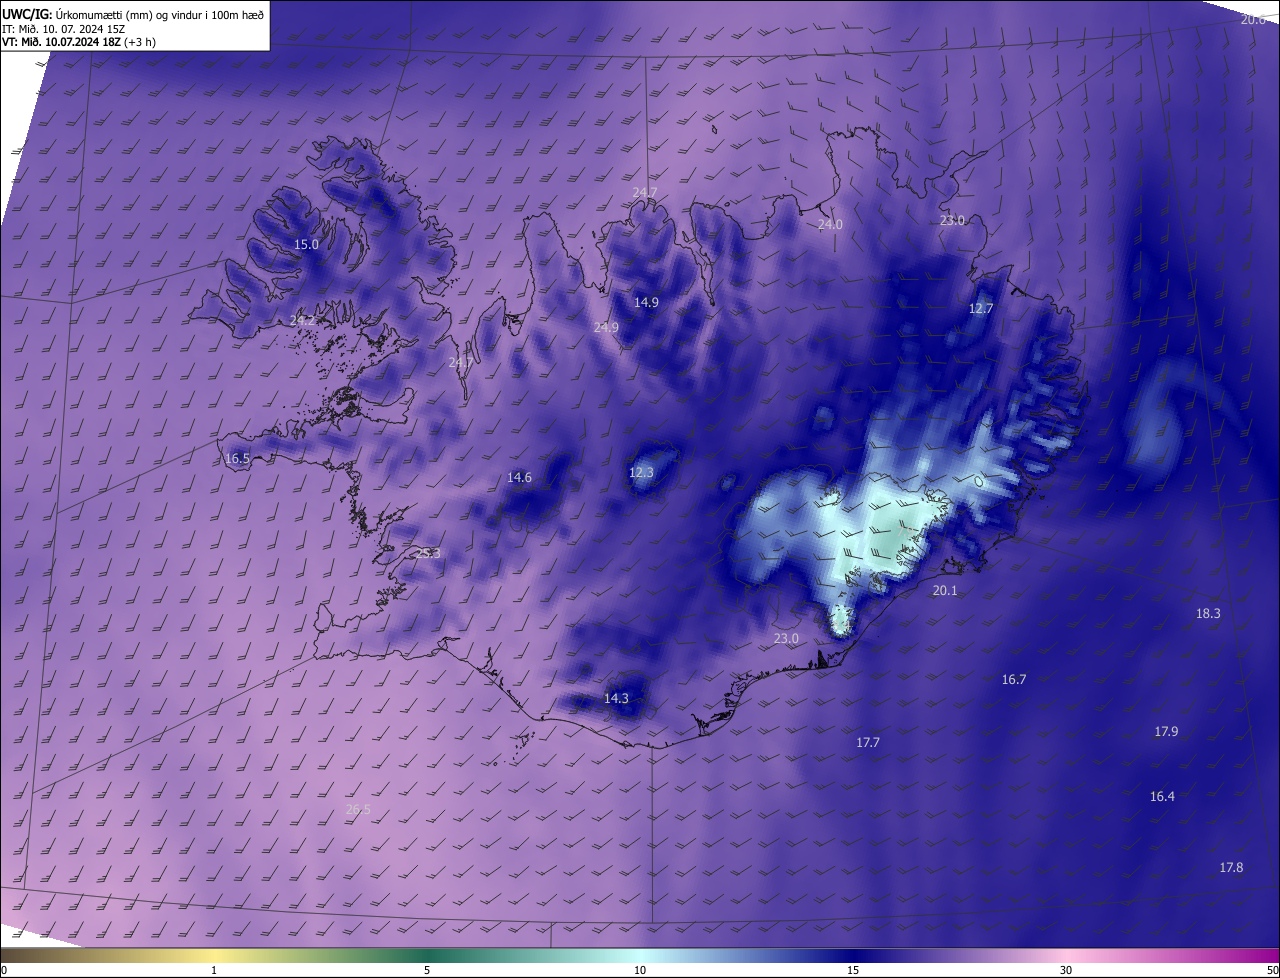Click the 20.1 value label
This screenshot has height=978, width=1280.
(x=945, y=590)
